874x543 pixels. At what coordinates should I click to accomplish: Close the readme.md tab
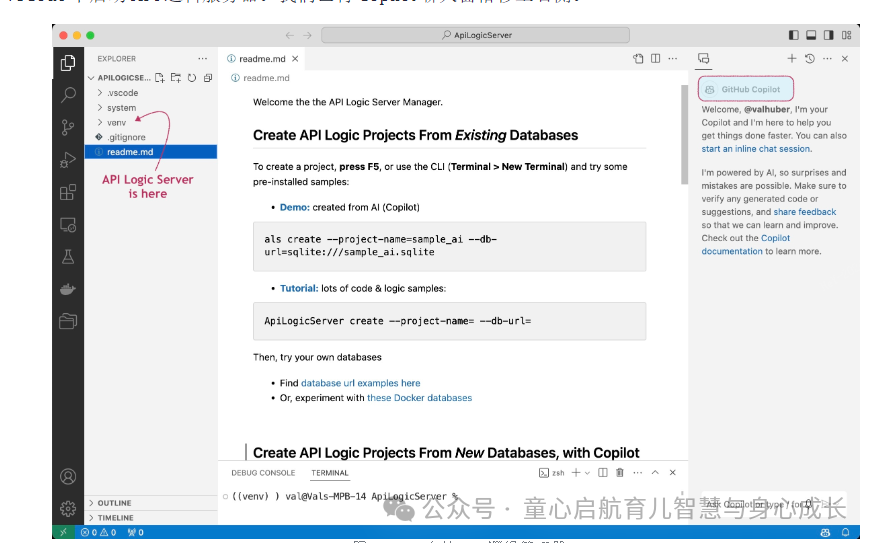click(x=295, y=59)
